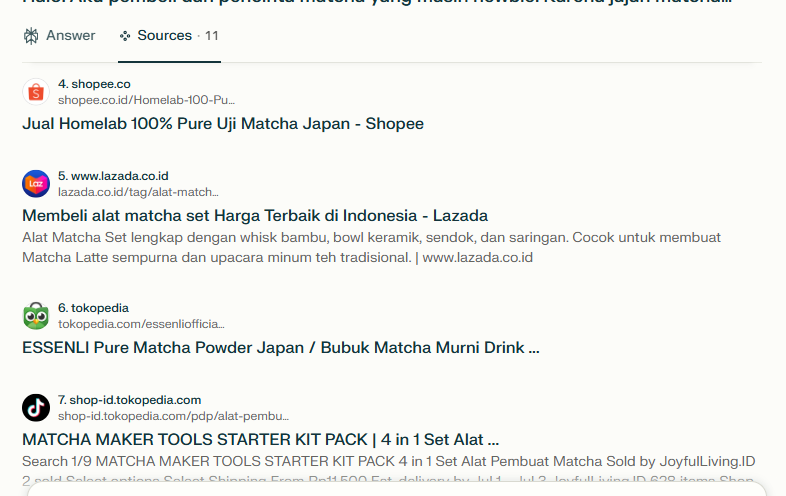Click the TikTok logo on source 7

tap(36, 408)
